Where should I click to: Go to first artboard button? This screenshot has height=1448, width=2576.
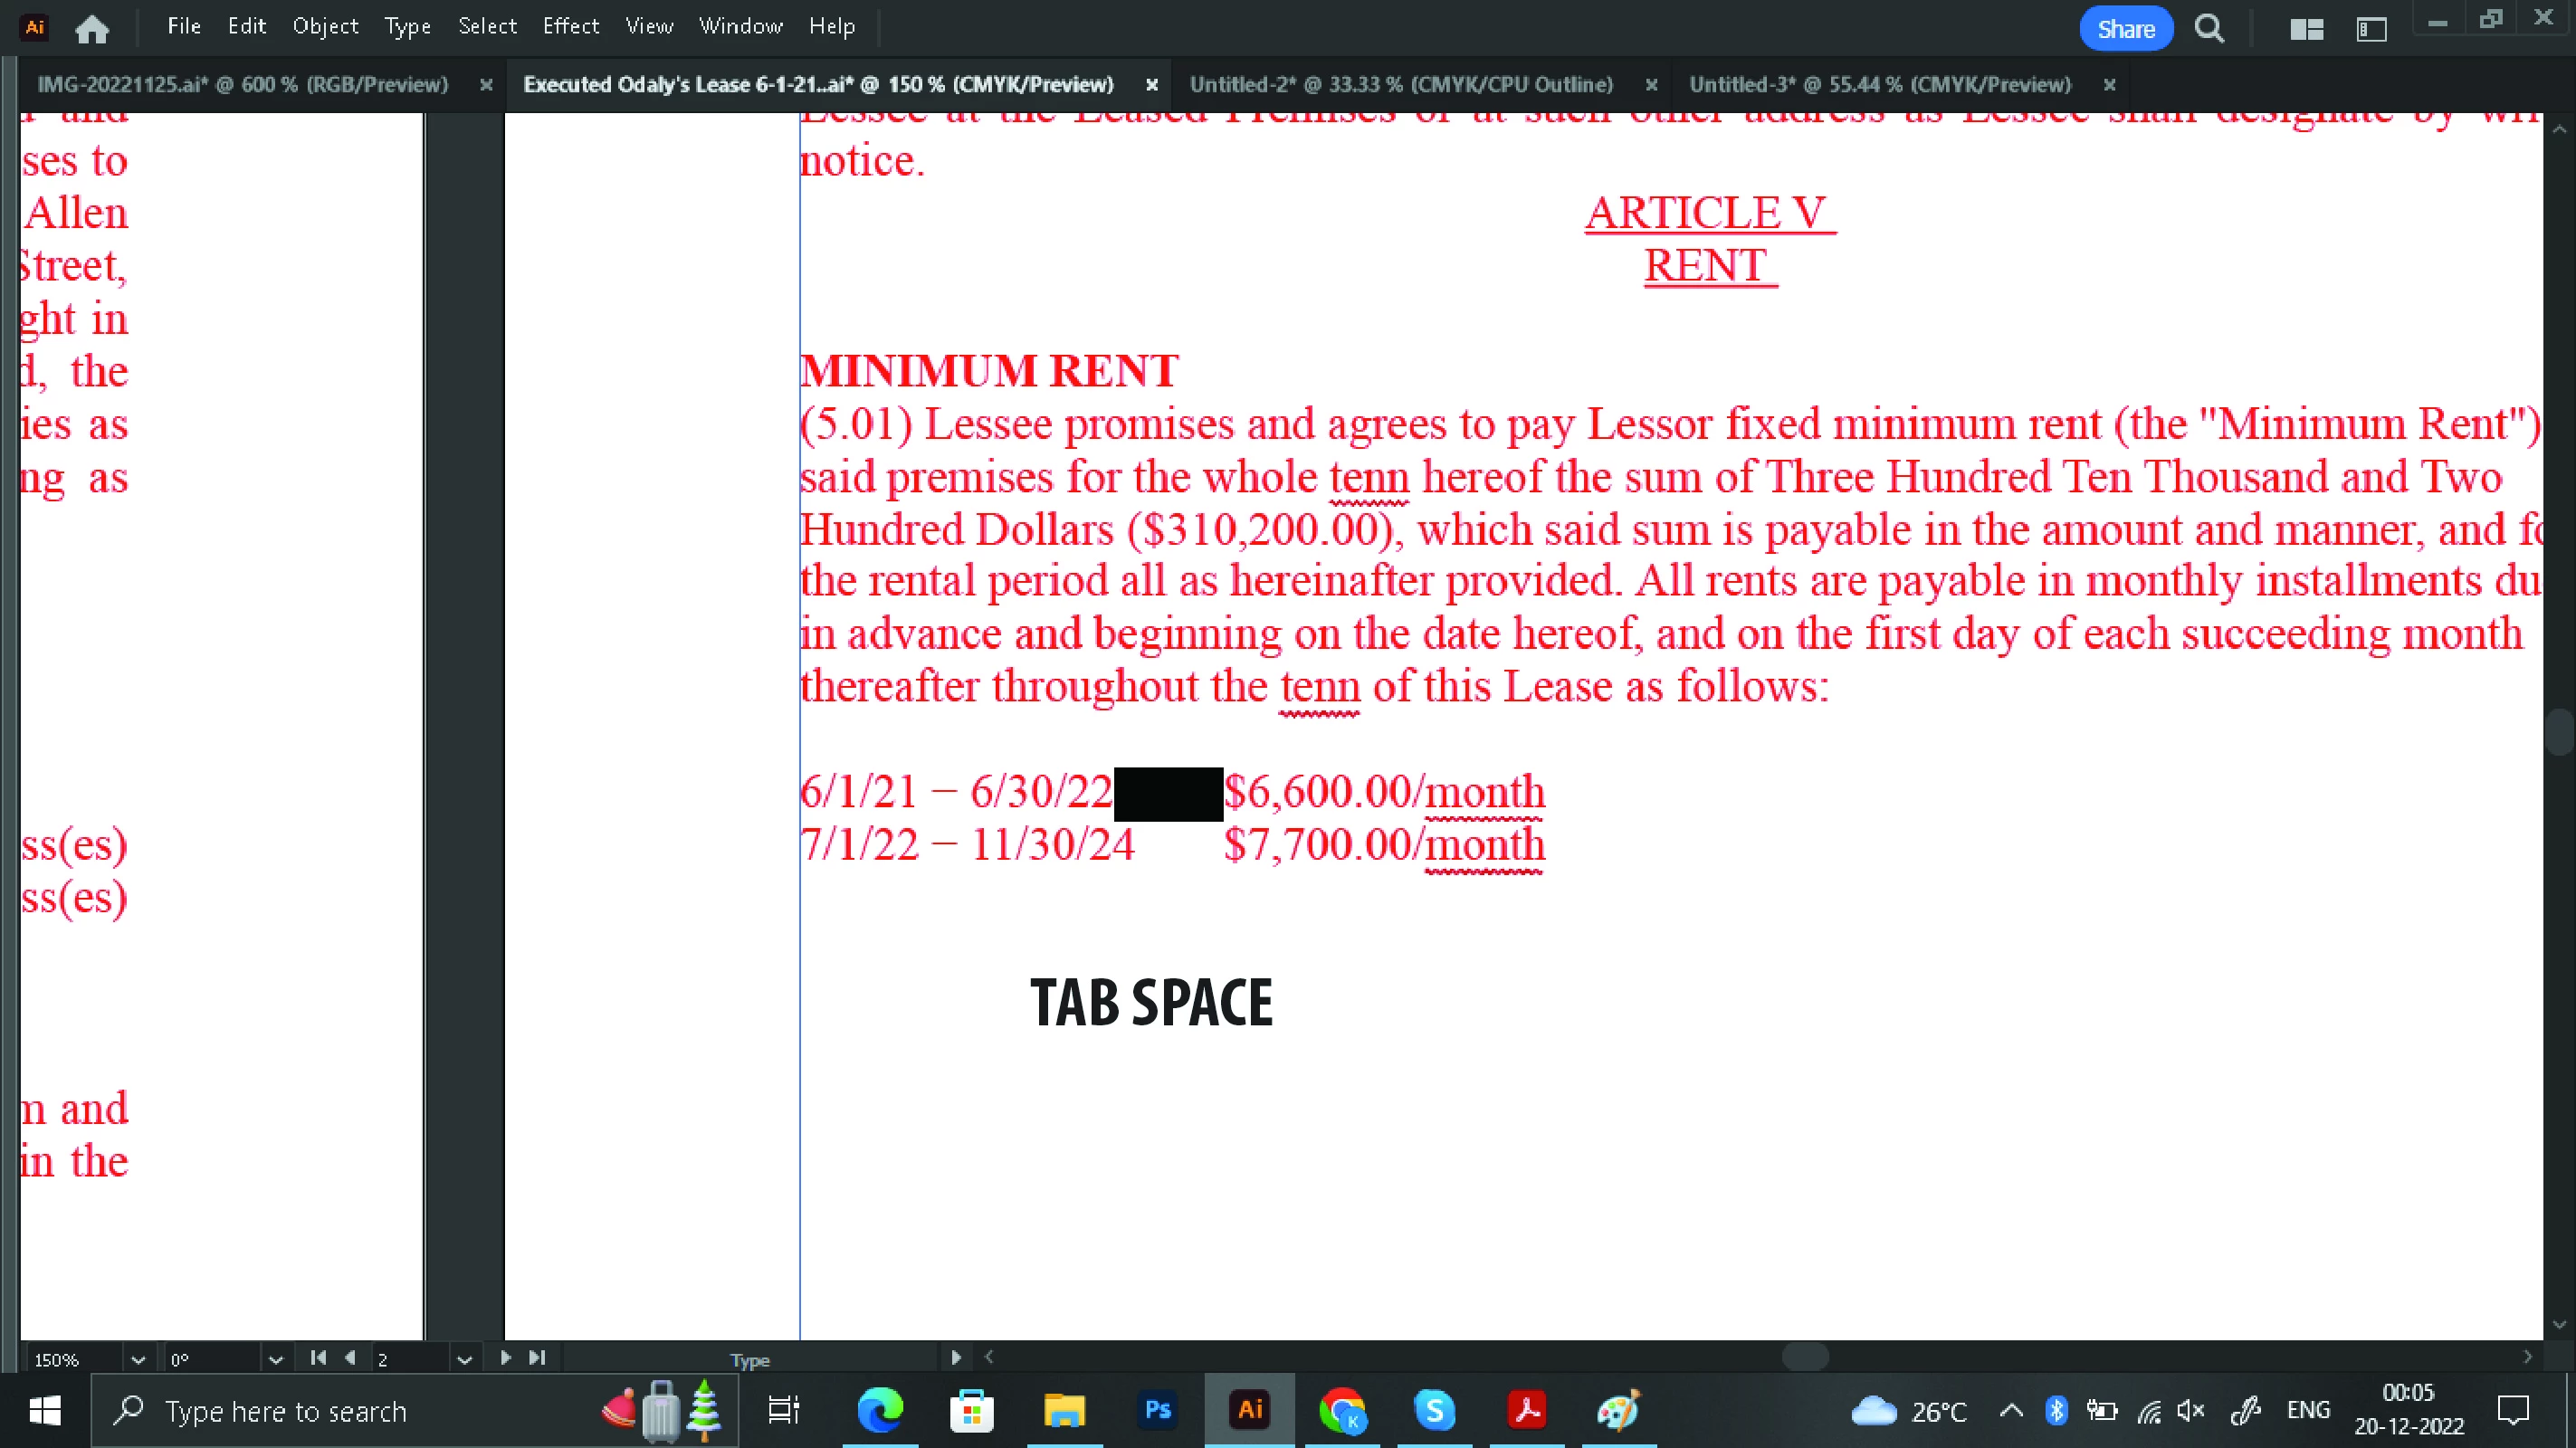(318, 1358)
